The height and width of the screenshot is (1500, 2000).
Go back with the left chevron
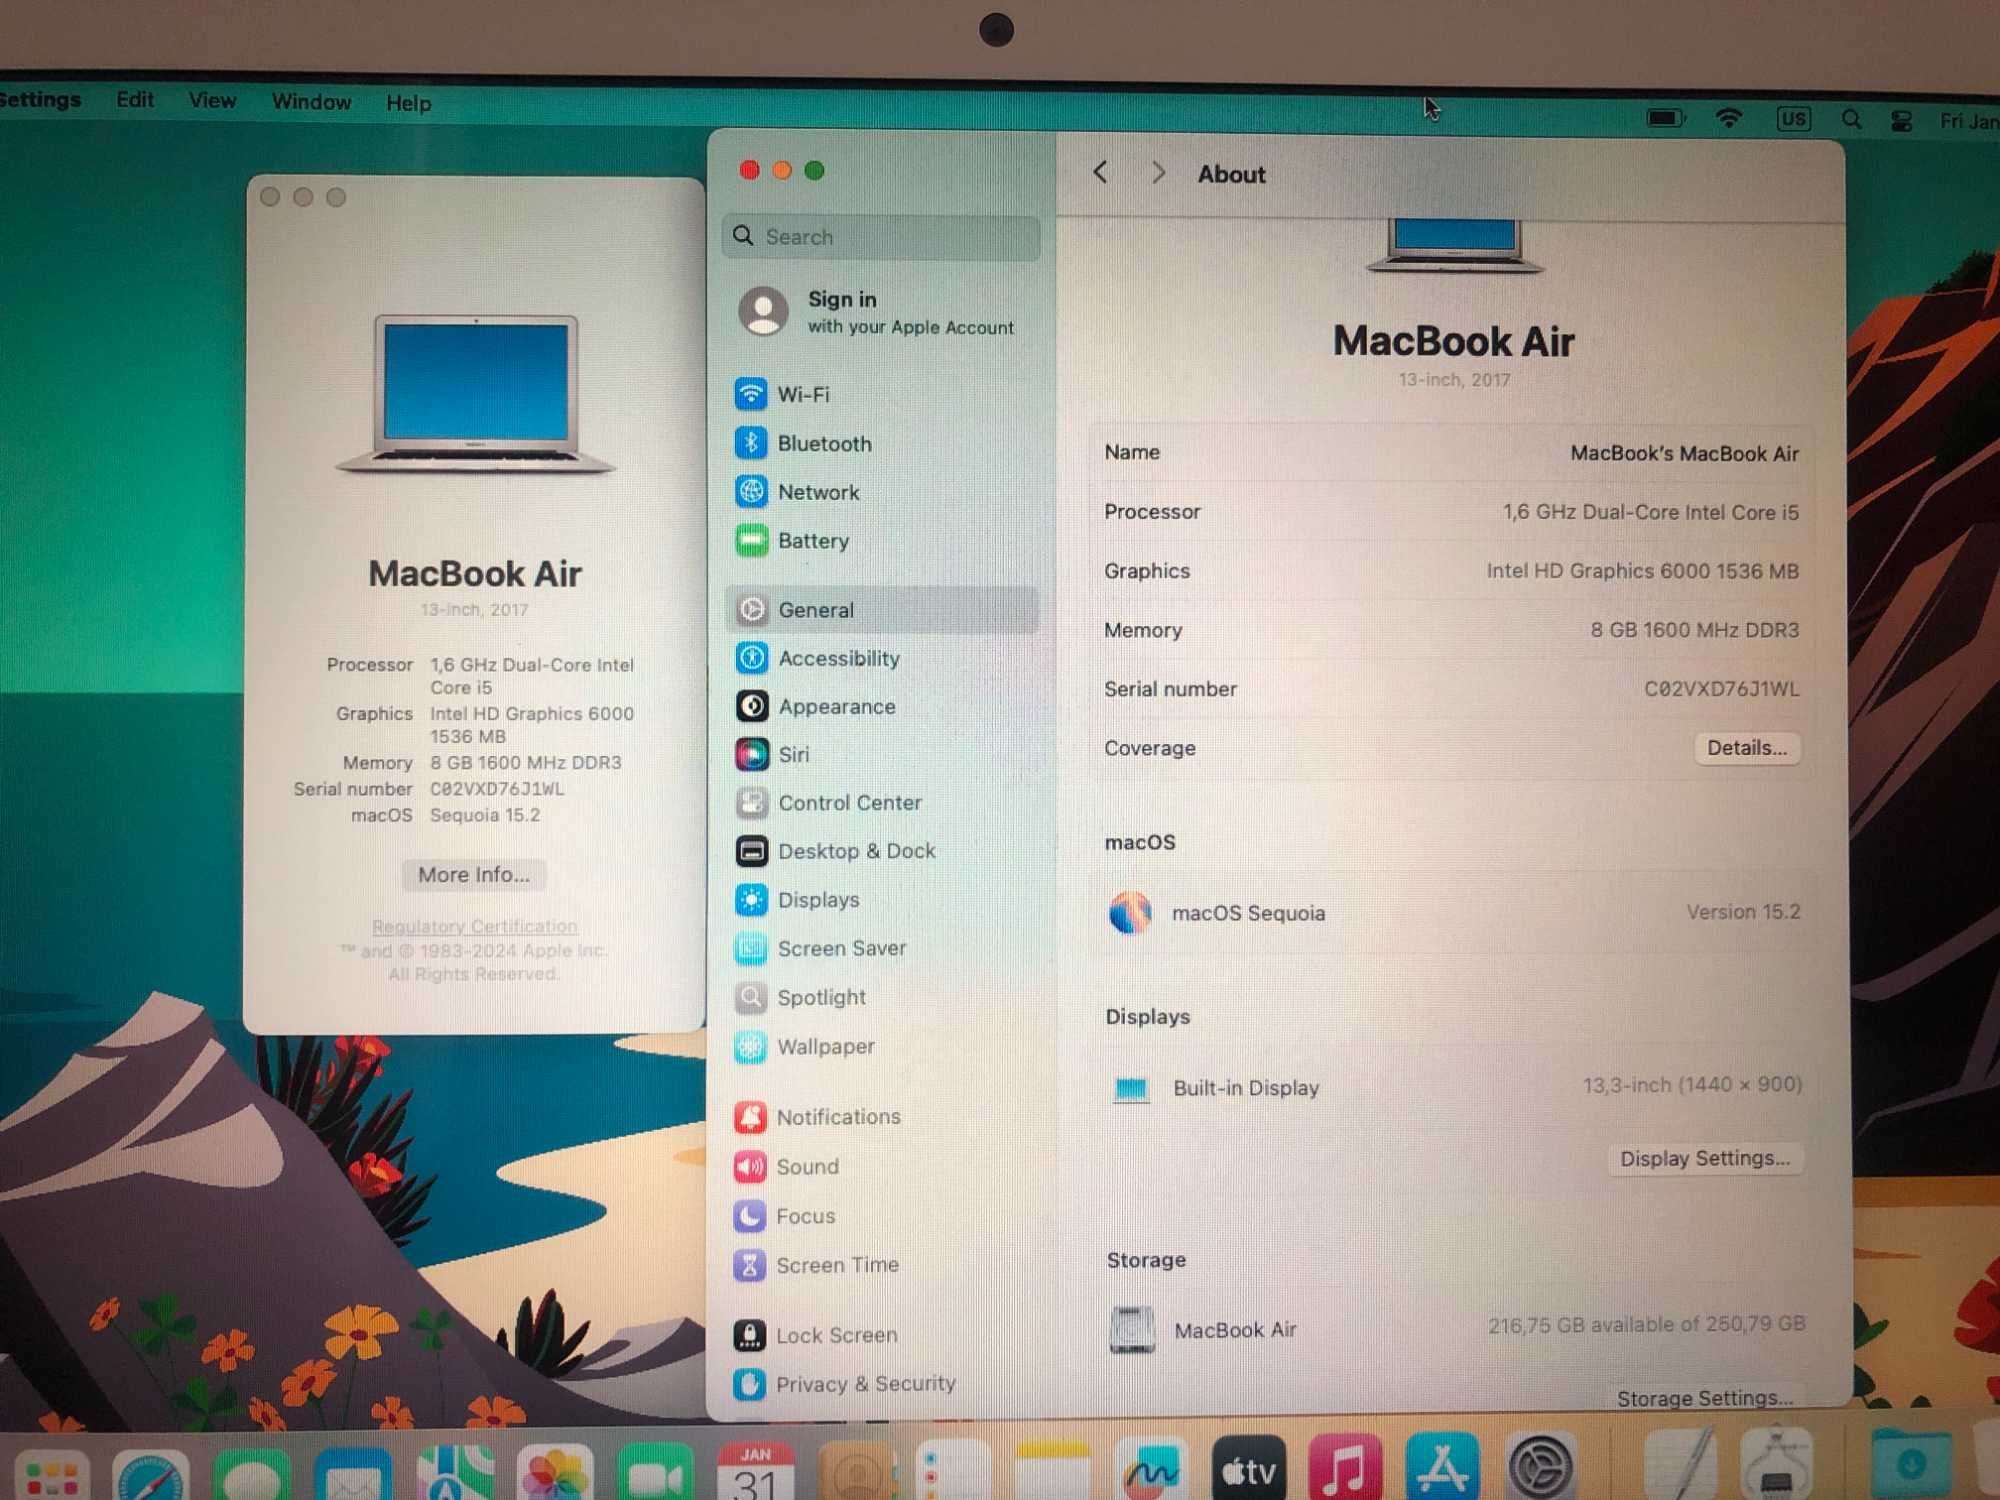(x=1100, y=173)
